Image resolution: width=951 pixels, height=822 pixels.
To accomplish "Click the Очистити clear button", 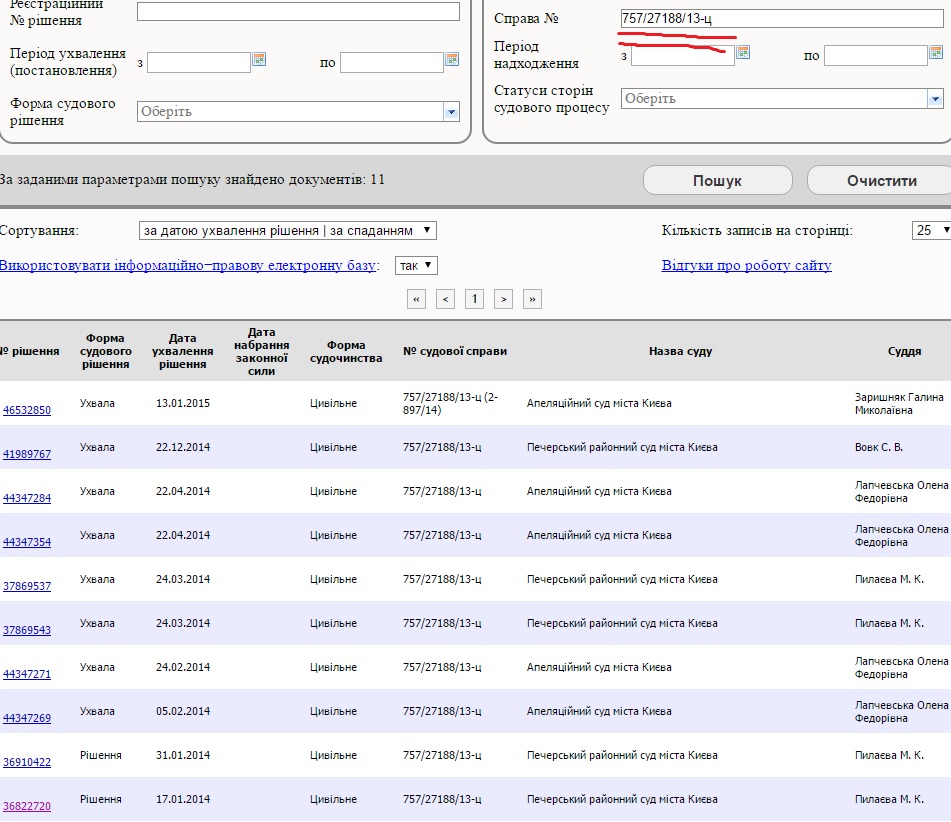I will pyautogui.click(x=880, y=181).
